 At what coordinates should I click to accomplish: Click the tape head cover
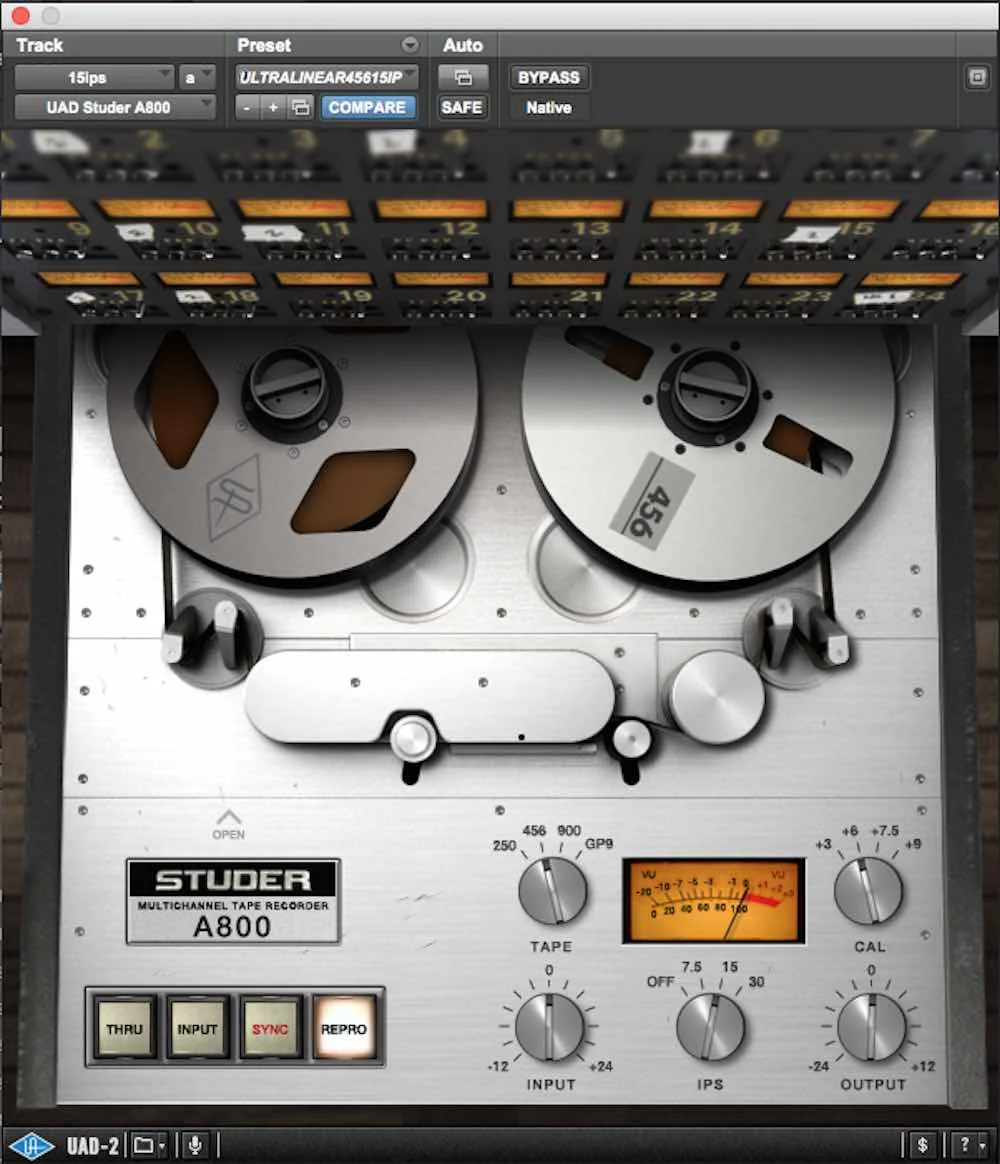[x=430, y=695]
